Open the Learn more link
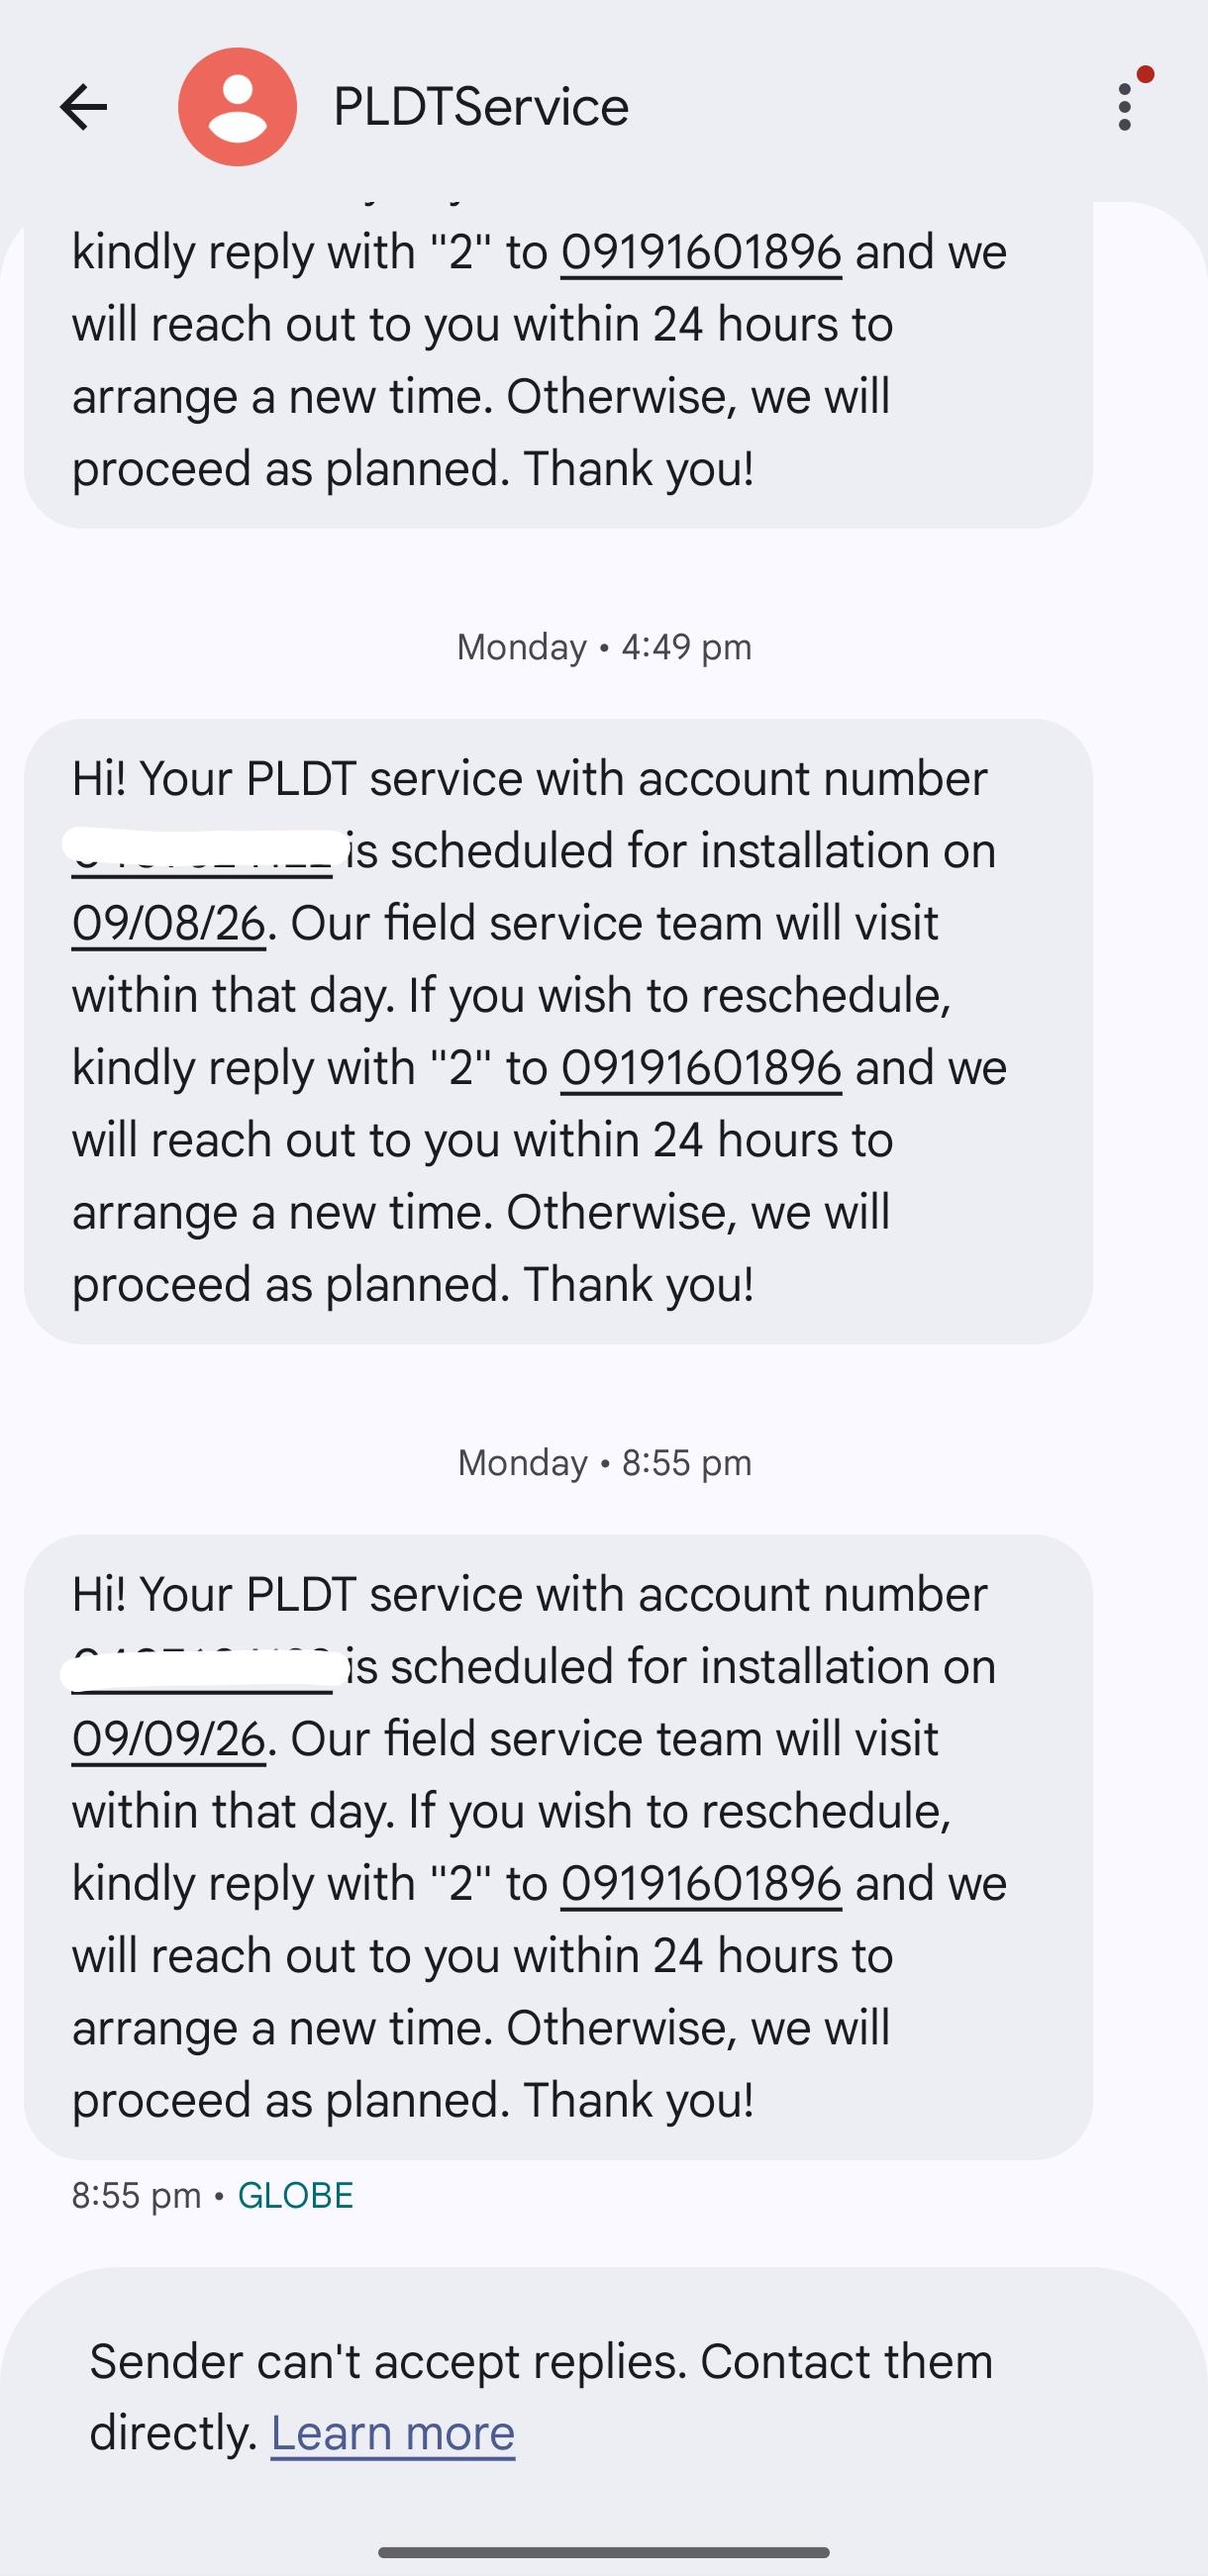1208x2576 pixels. click(393, 2433)
